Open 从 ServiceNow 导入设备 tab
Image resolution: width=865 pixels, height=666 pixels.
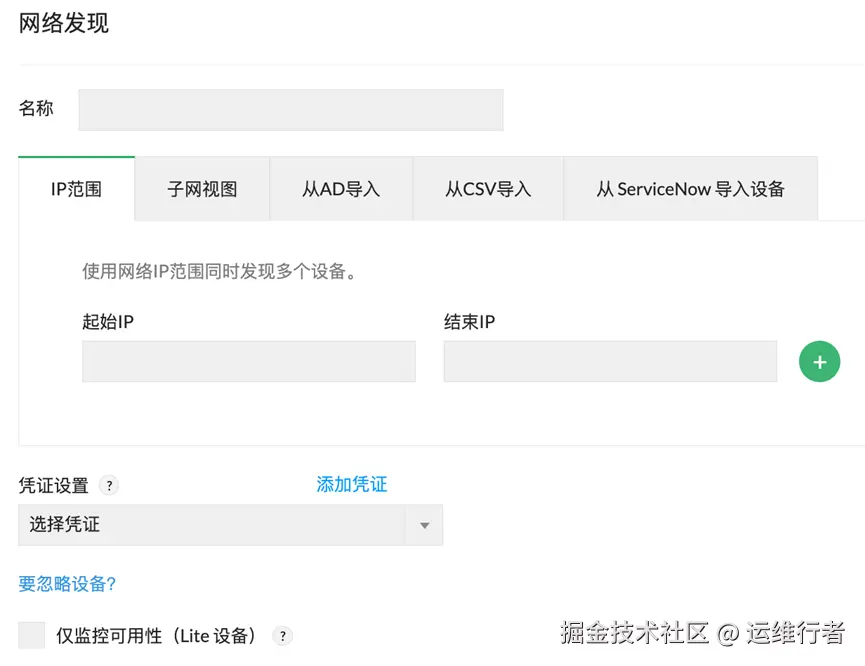tap(690, 189)
